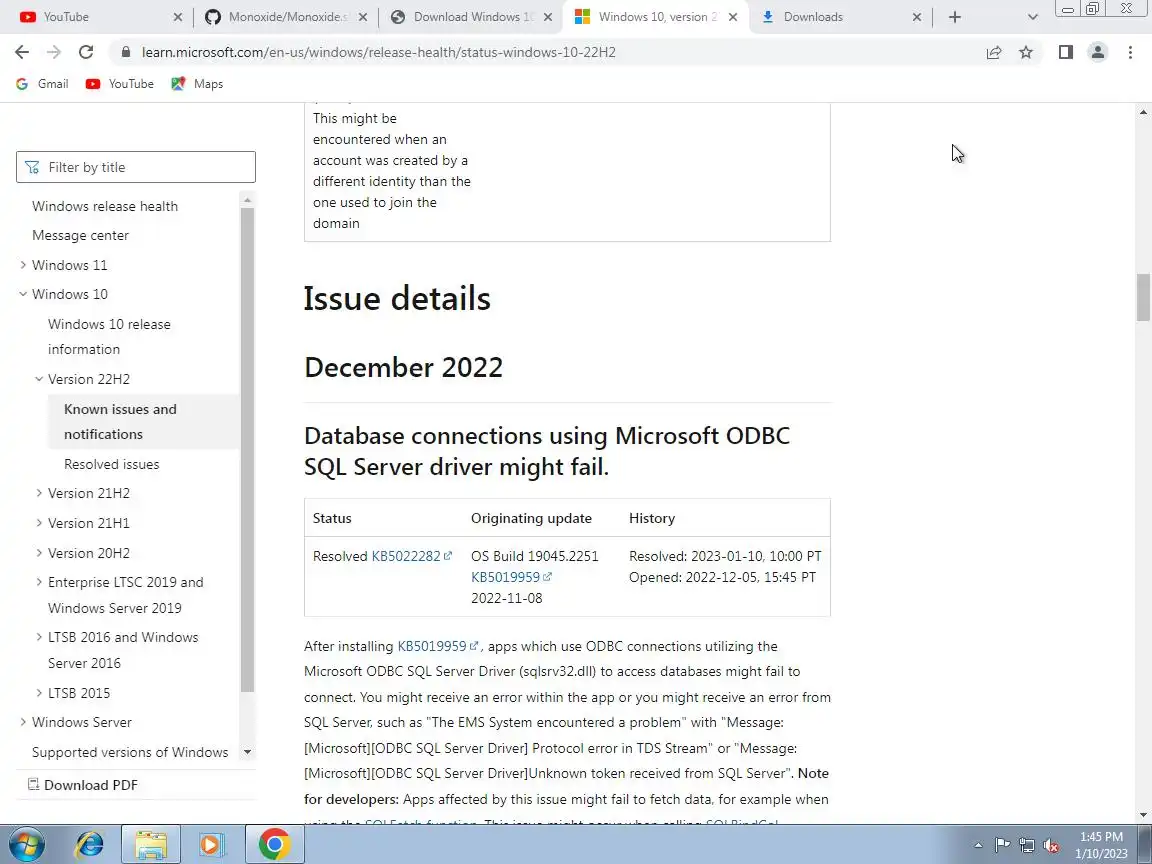1152x864 pixels.
Task: Collapse the Version 22H2 node
Action: [x=39, y=379]
